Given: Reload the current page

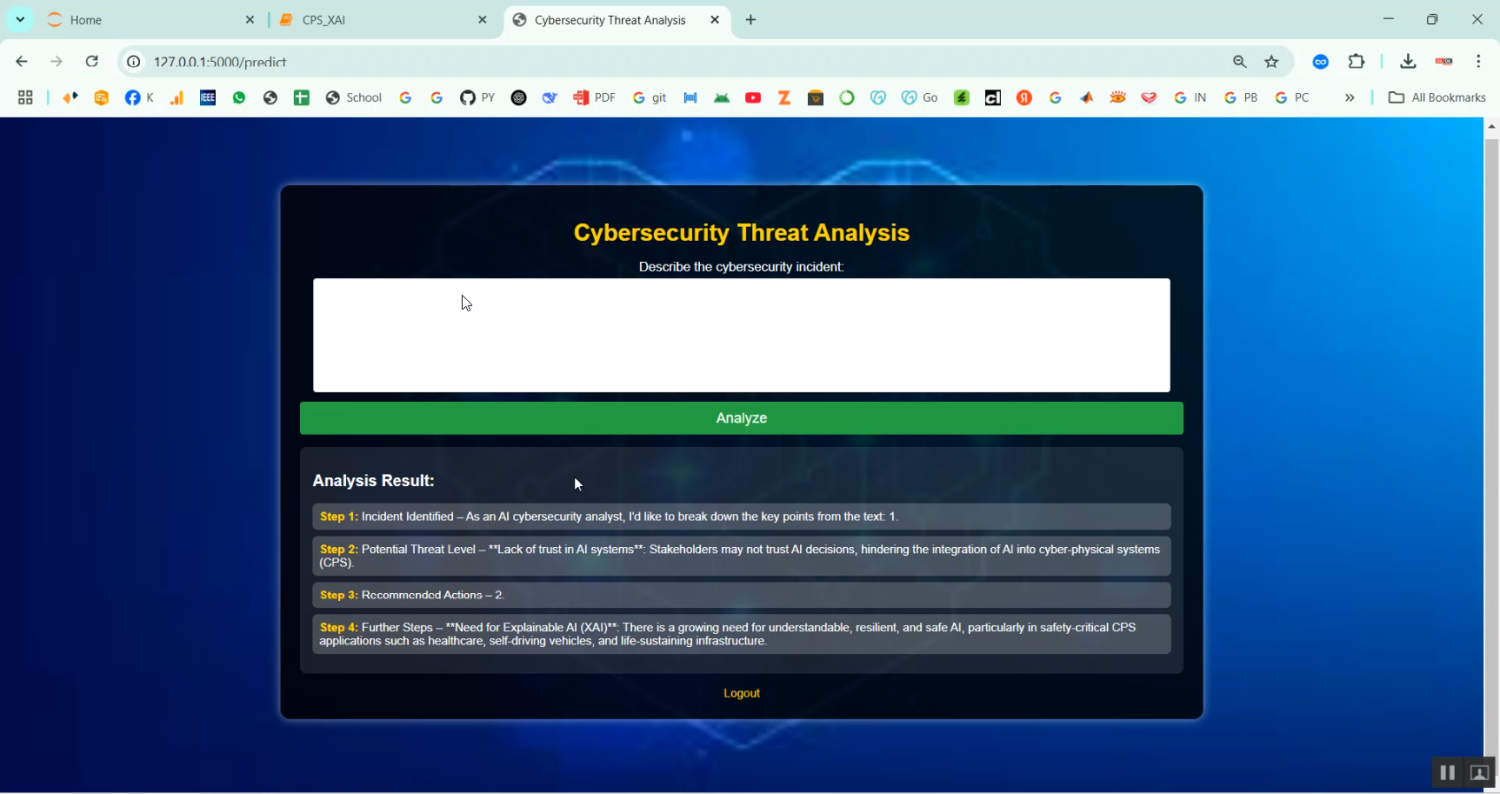Looking at the screenshot, I should (x=92, y=62).
